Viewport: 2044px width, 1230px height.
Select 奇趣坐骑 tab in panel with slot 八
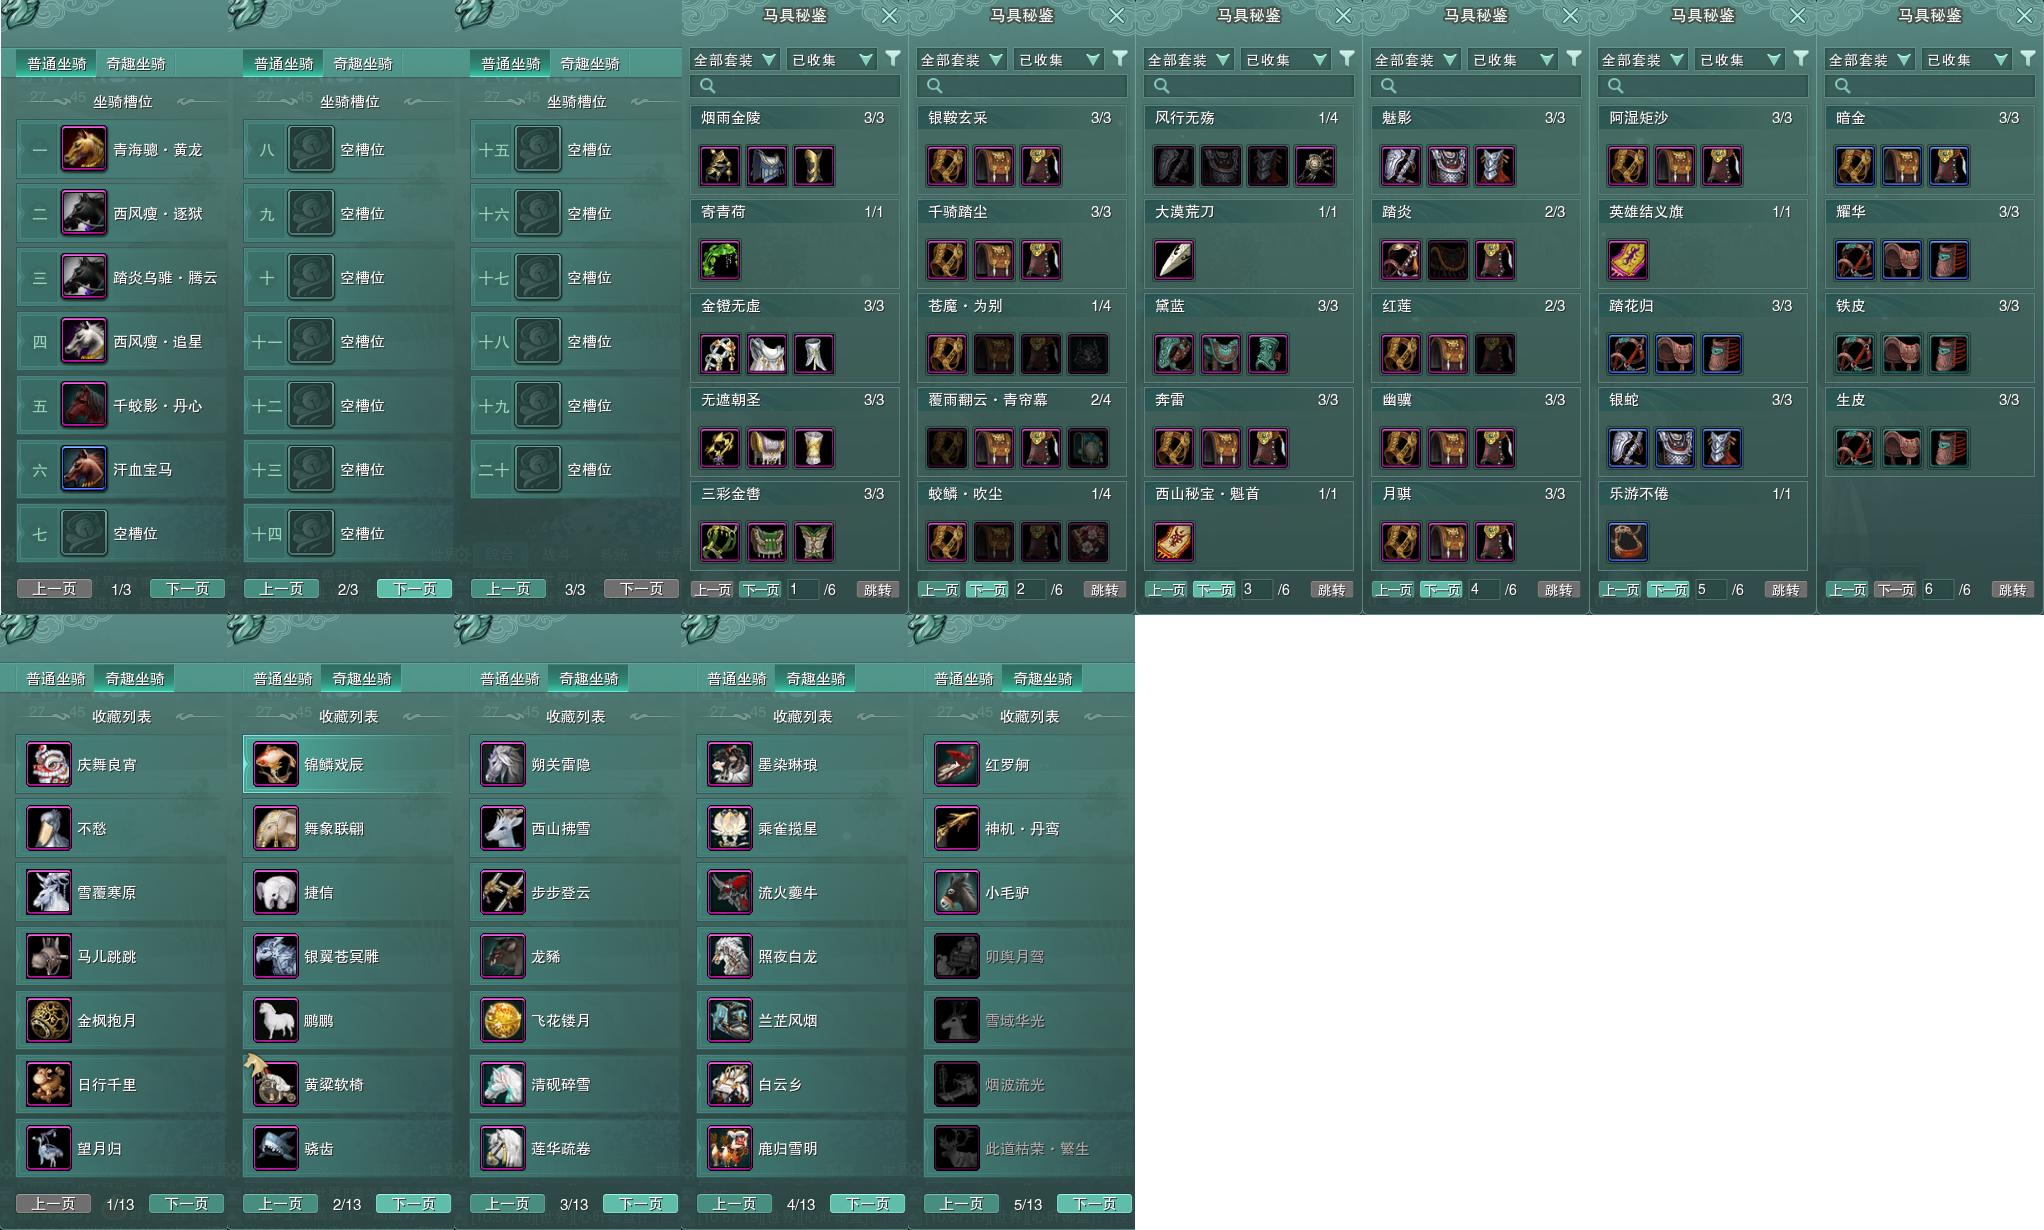coord(363,63)
